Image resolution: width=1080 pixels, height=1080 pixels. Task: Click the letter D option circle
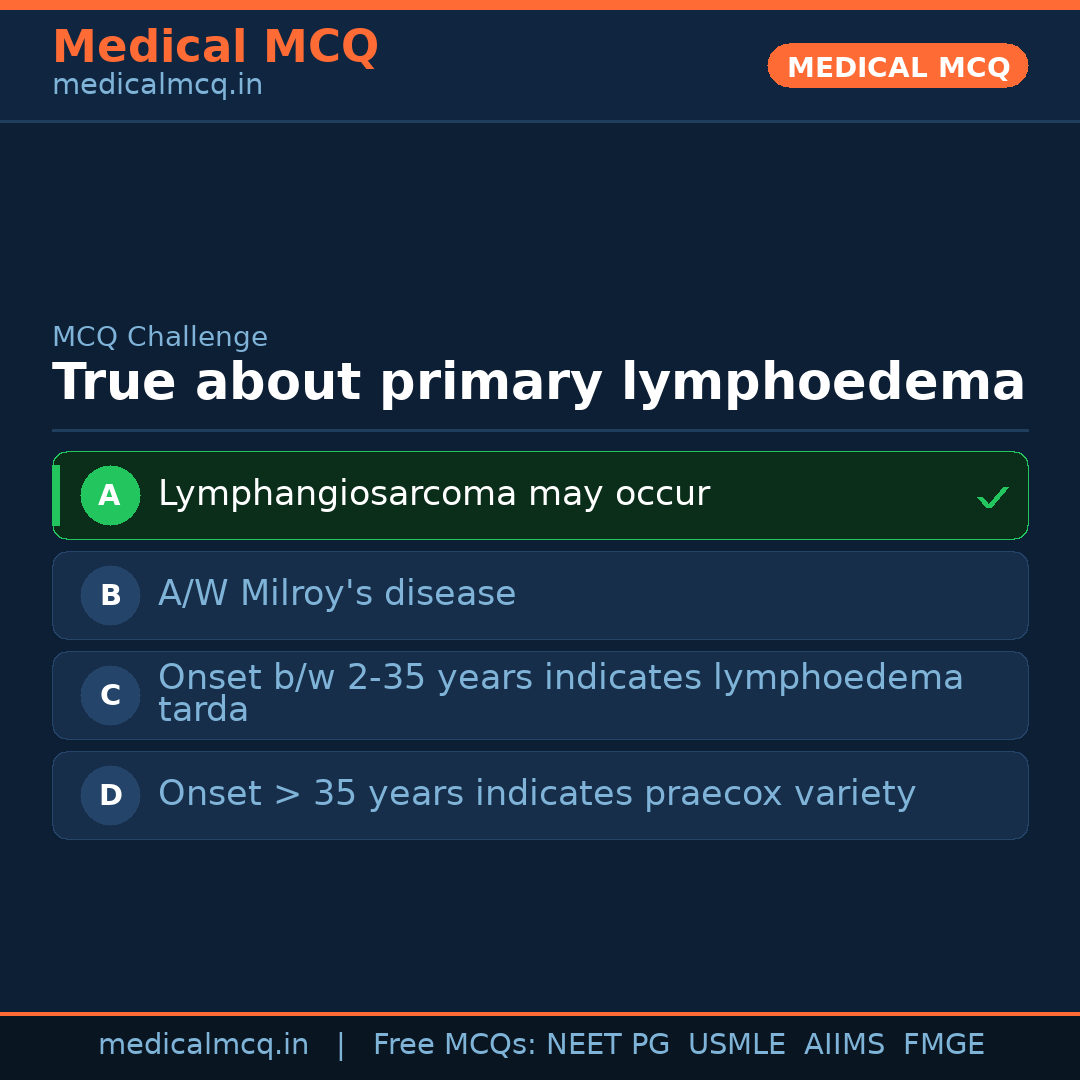(x=110, y=796)
